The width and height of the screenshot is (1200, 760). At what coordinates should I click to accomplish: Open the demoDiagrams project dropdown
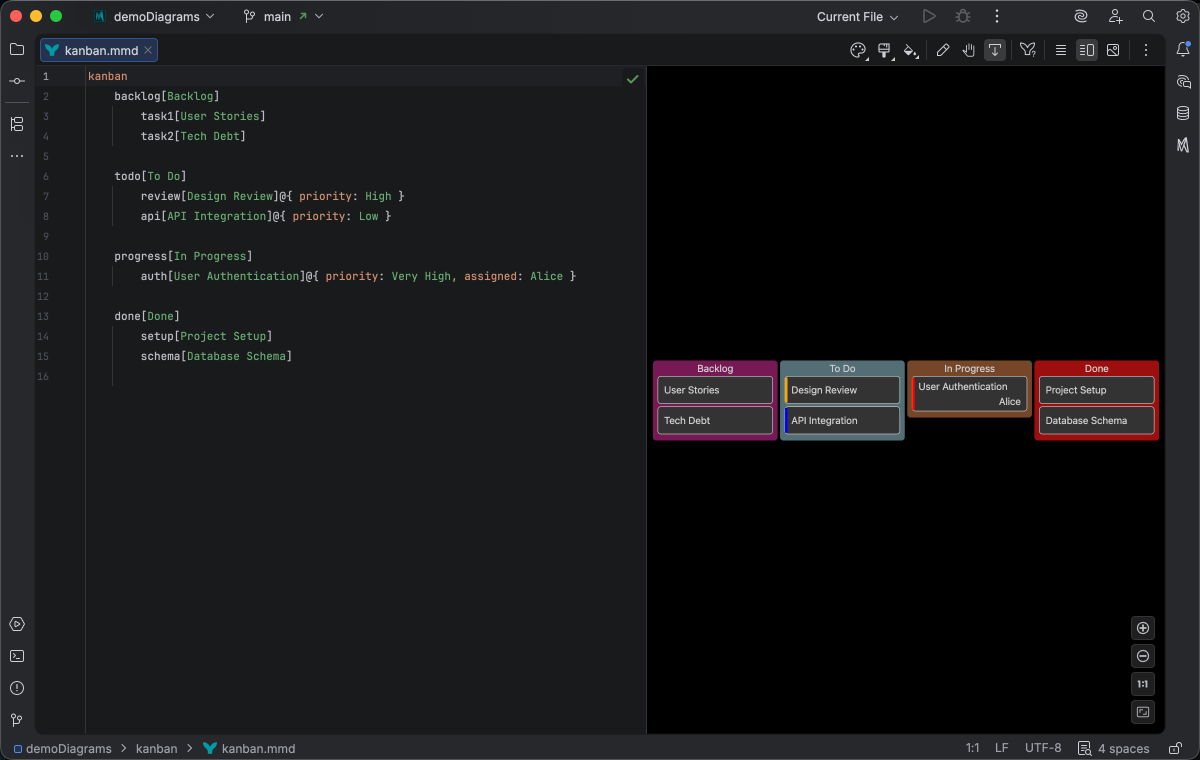click(x=152, y=16)
